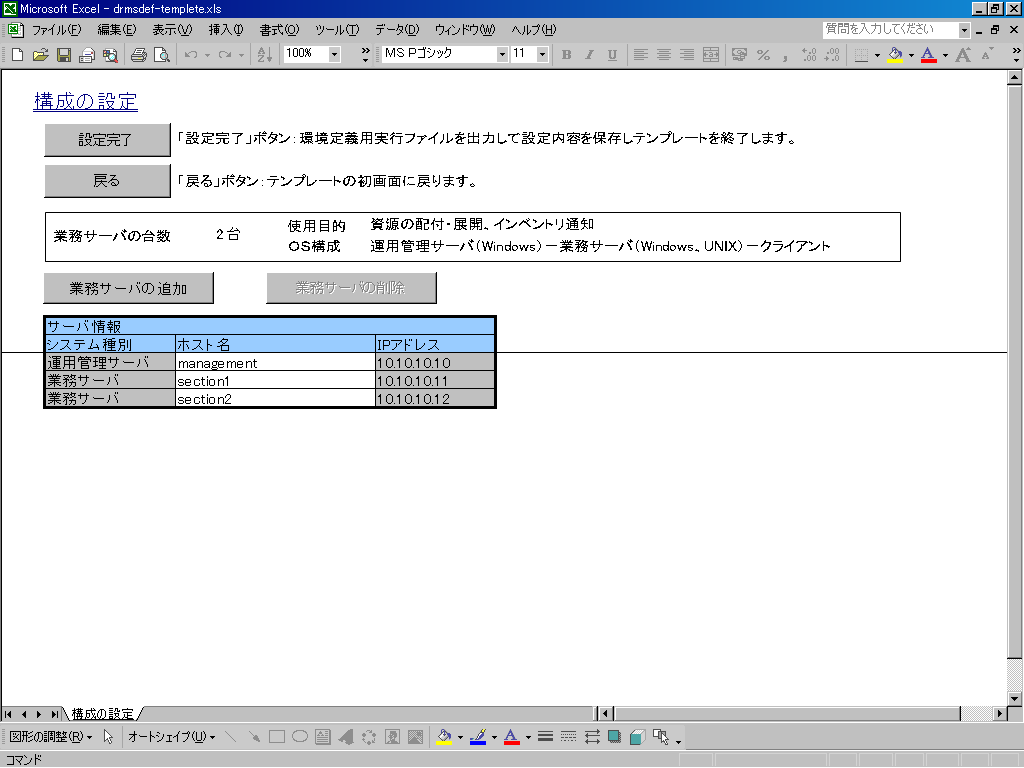The image size is (1024, 768).
Task: Toggle Bold formatting
Action: pos(566,55)
